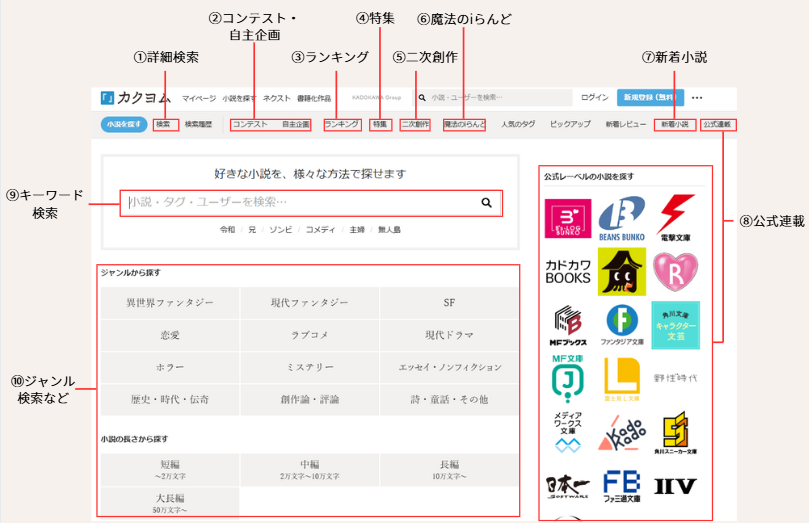This screenshot has height=523, width=809.
Task: Click the ログイン link
Action: click(594, 98)
